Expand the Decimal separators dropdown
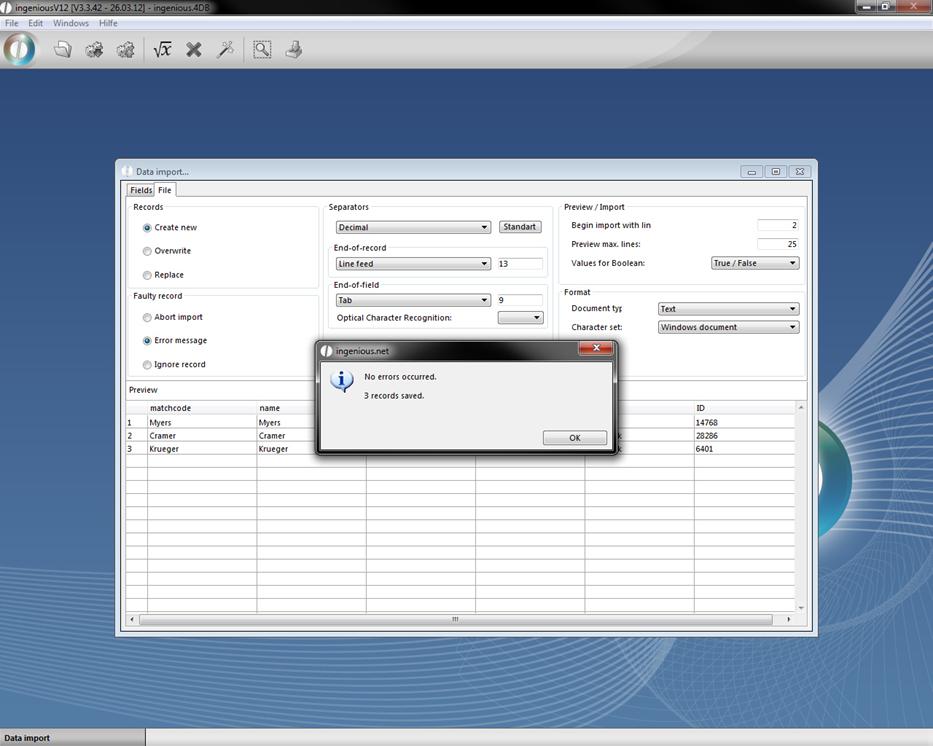The height and width of the screenshot is (746, 933). 413,227
